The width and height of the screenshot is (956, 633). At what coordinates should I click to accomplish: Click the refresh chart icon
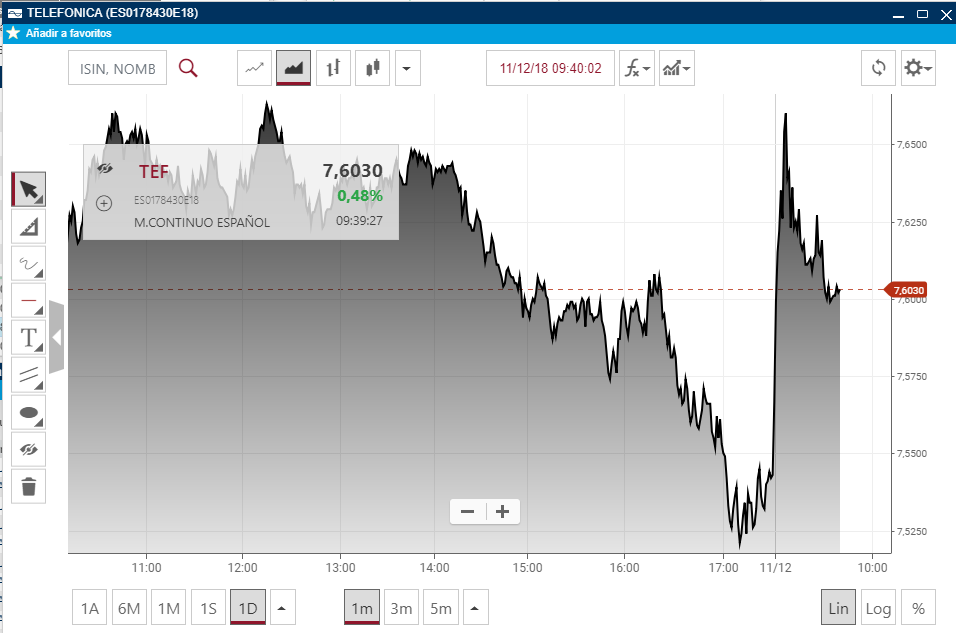[879, 68]
